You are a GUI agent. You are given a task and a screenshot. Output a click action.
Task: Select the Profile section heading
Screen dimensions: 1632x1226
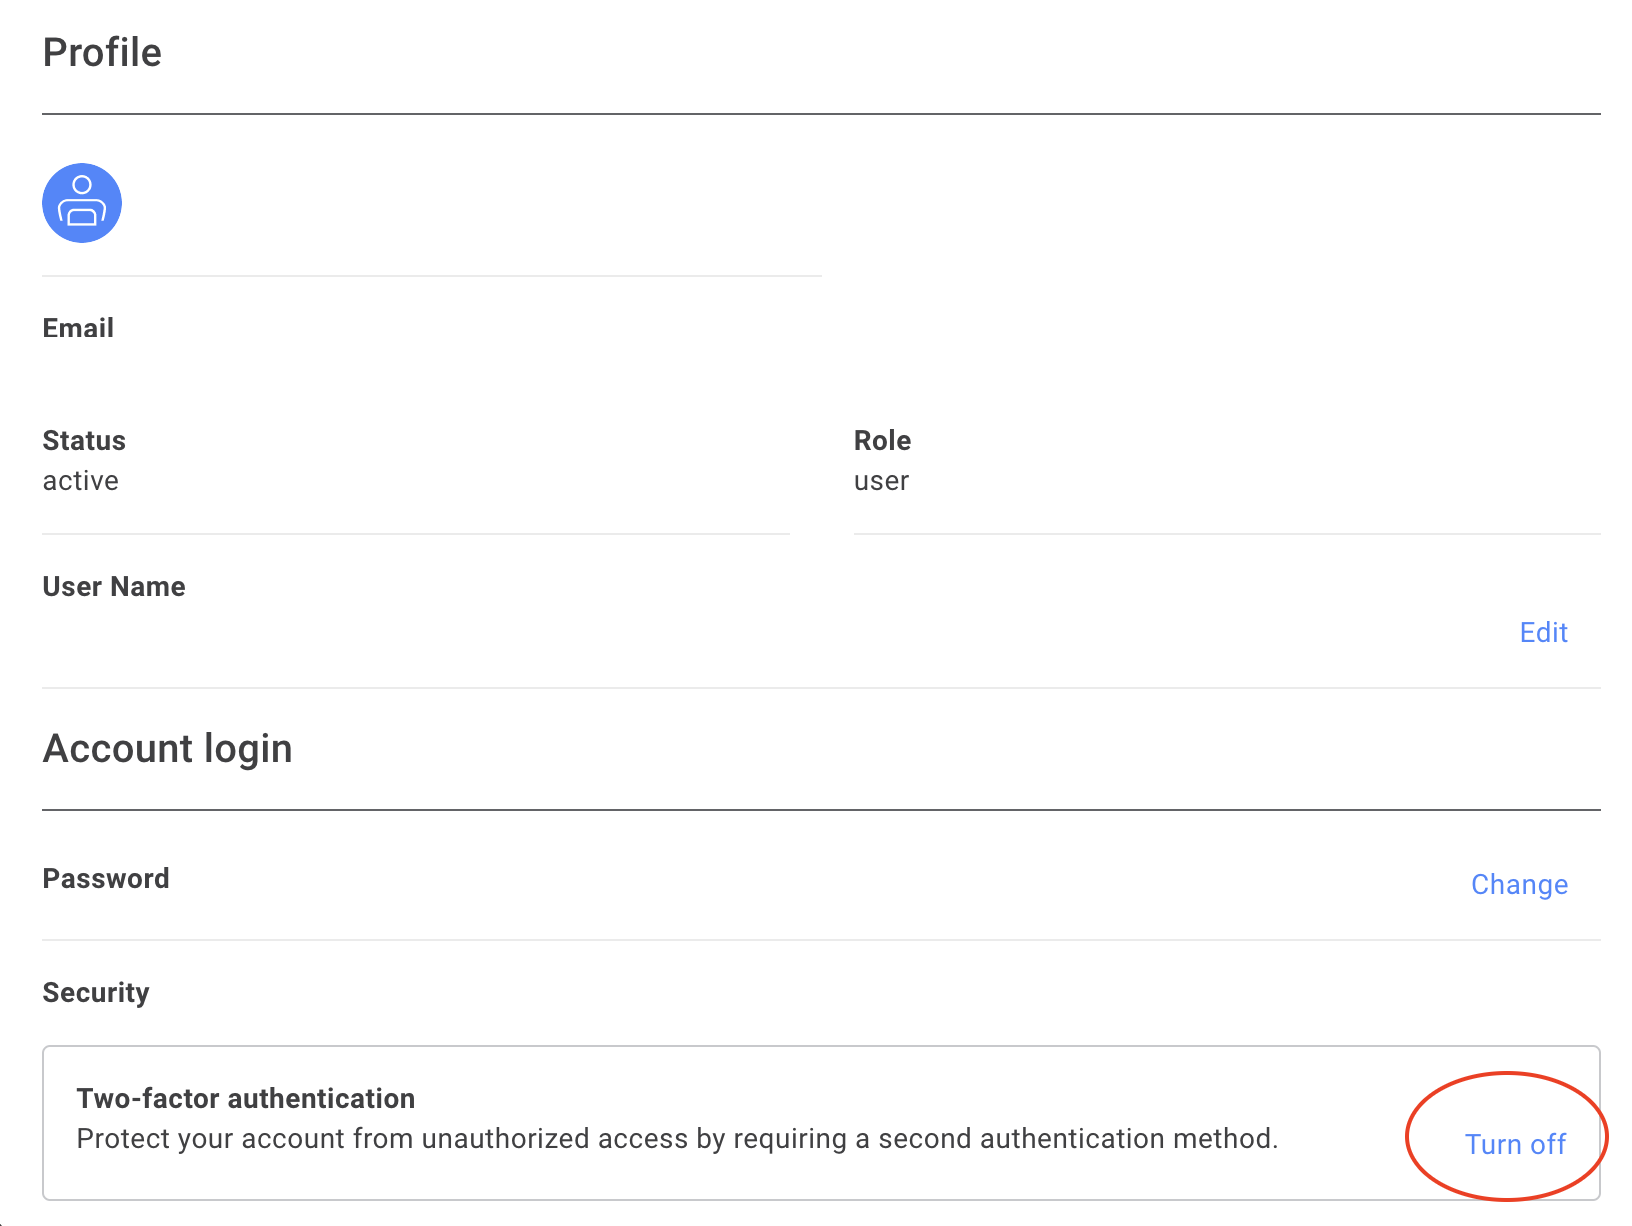[101, 51]
